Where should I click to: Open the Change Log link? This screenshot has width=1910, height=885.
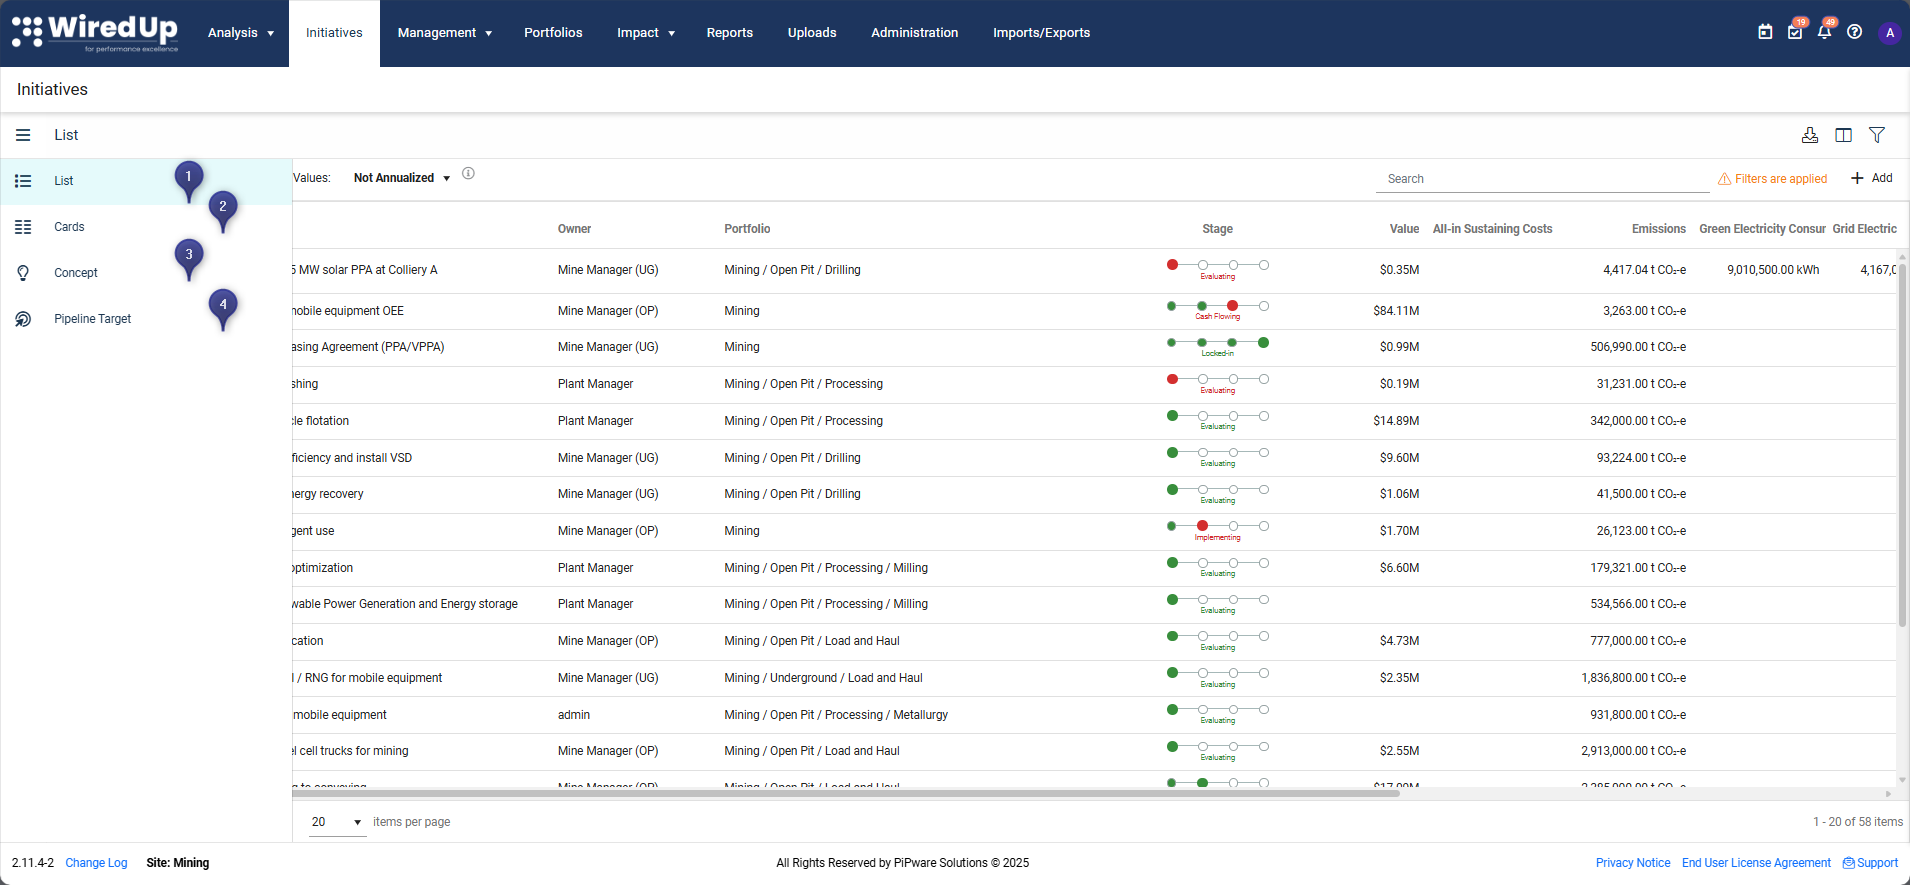[96, 863]
